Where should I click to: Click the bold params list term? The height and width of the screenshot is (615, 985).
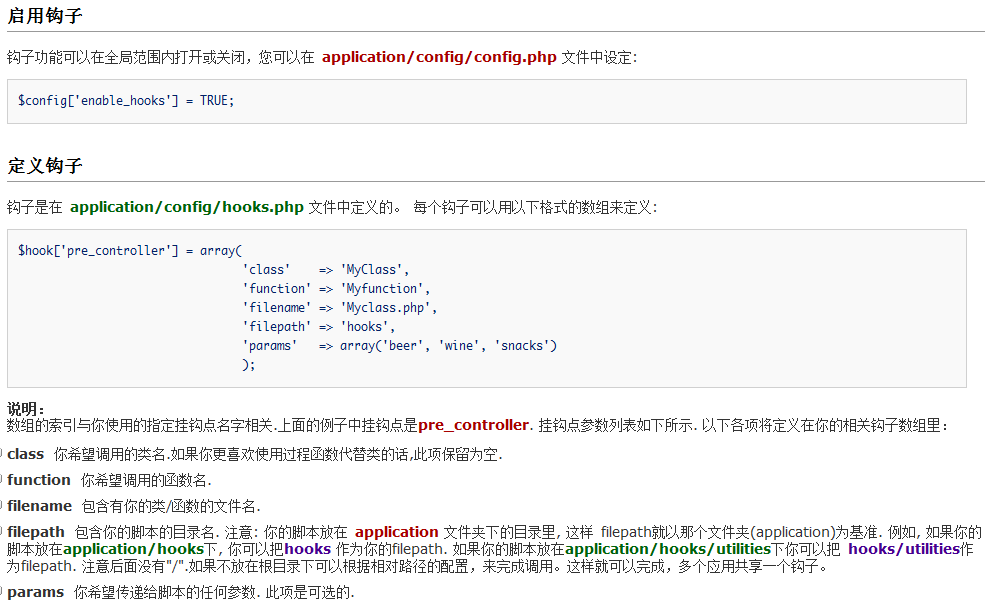[36, 591]
